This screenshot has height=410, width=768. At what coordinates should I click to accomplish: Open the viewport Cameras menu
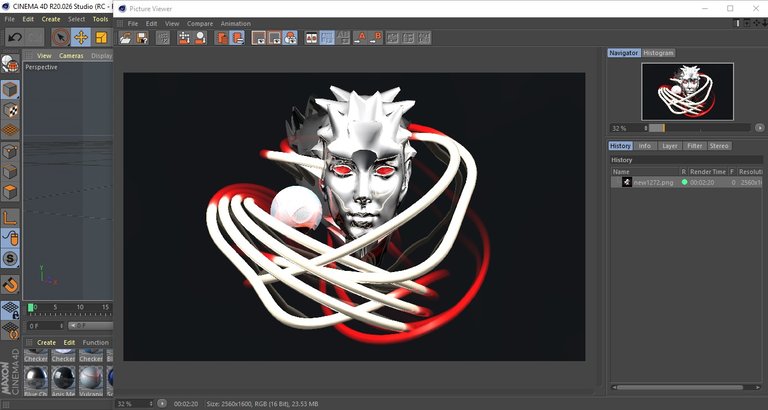coord(72,56)
